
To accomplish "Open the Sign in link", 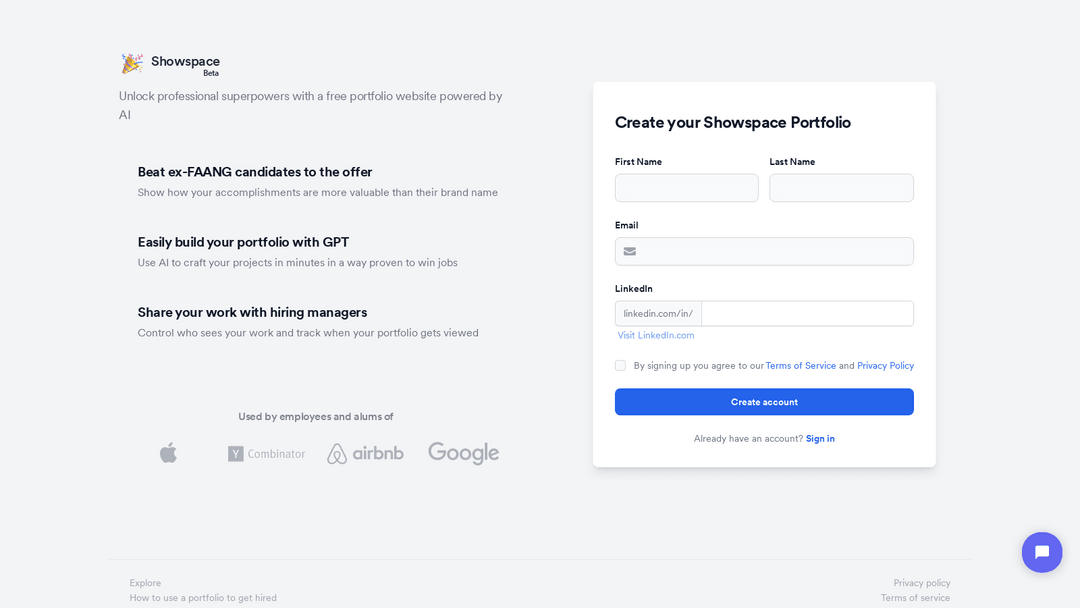I will coord(820,439).
